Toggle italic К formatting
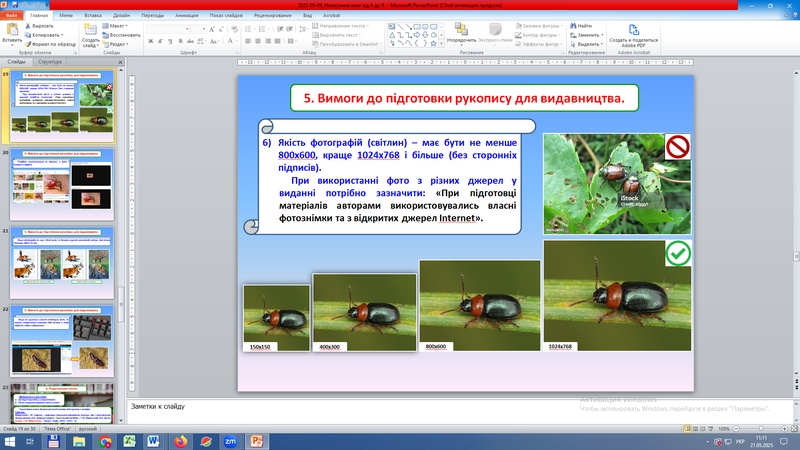The image size is (800, 450). point(160,41)
